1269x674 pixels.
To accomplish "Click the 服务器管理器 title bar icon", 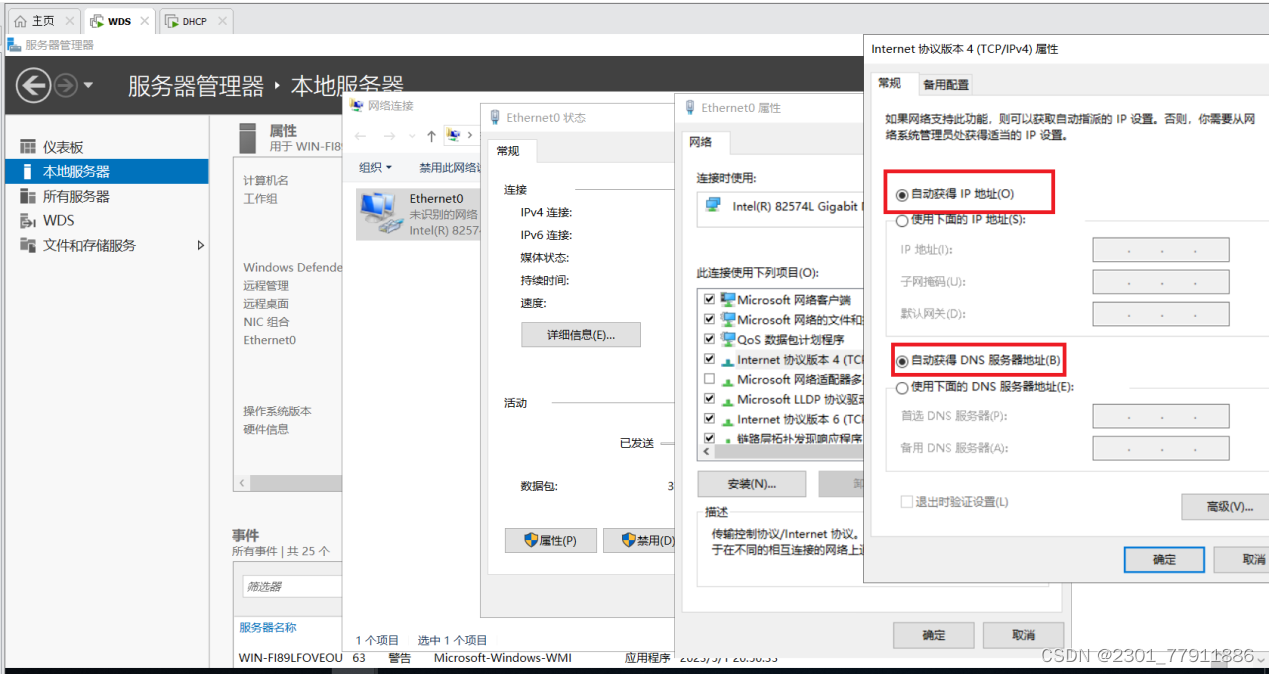I will tap(13, 45).
